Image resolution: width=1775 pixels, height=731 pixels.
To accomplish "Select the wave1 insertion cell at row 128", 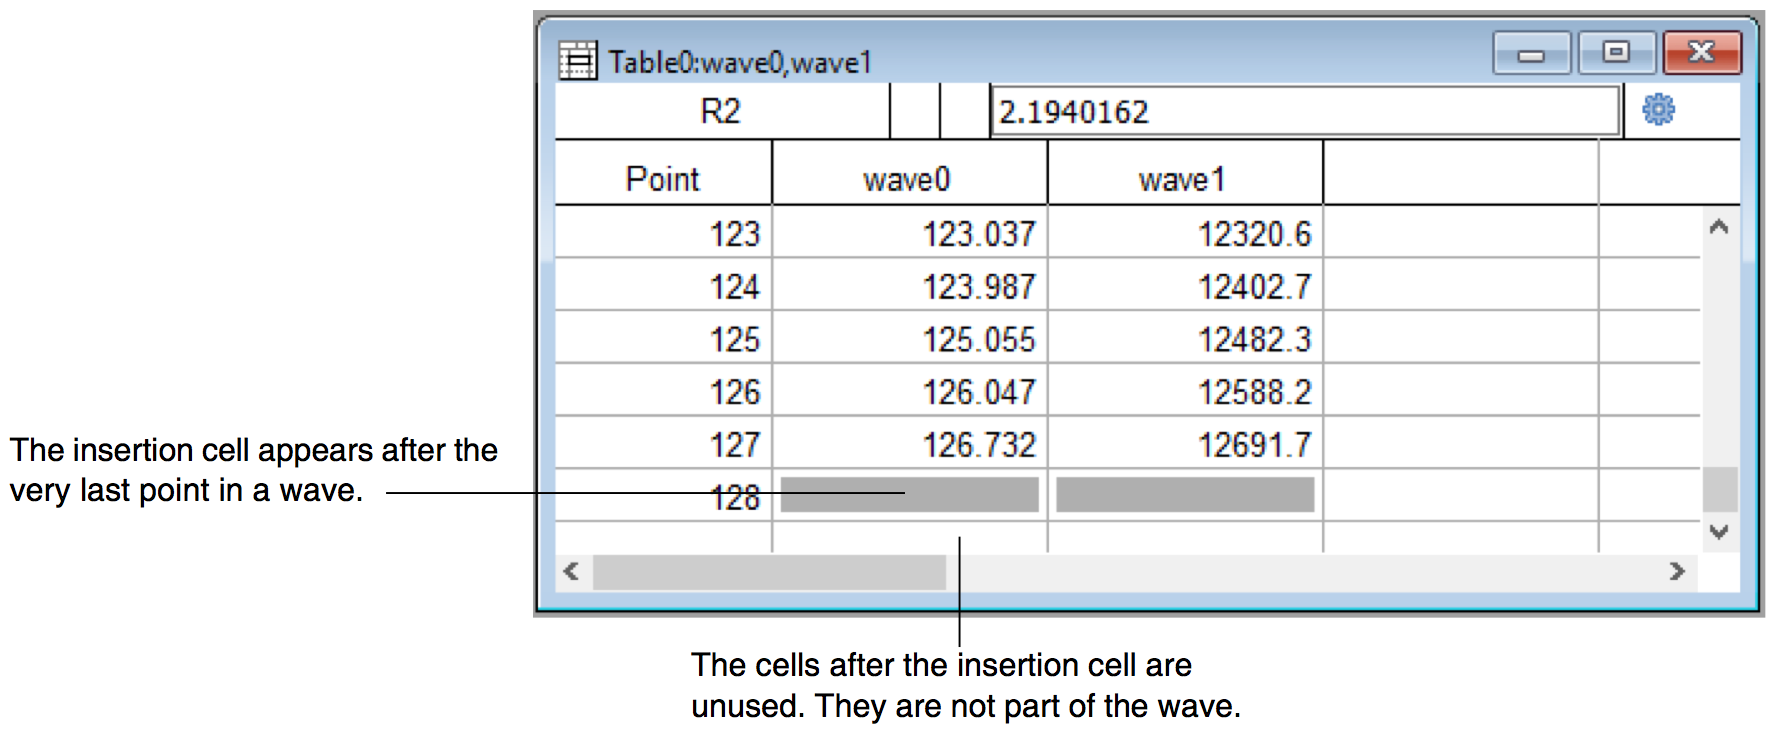I will point(1184,495).
